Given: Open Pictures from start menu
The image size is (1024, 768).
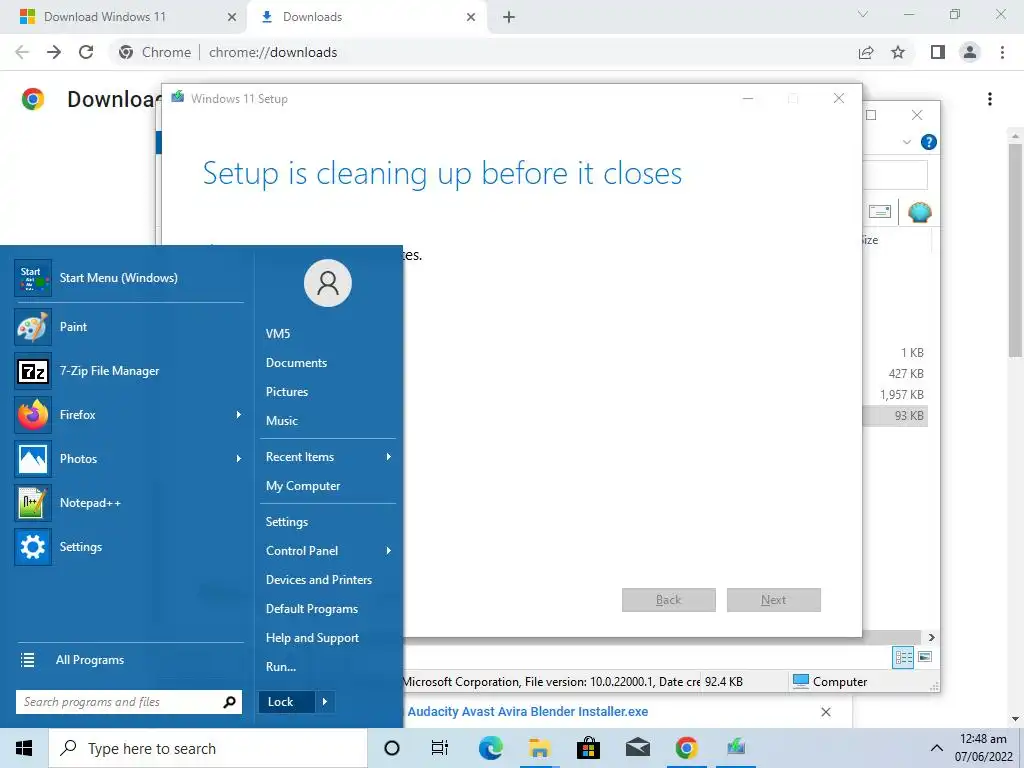Looking at the screenshot, I should pyautogui.click(x=287, y=392).
